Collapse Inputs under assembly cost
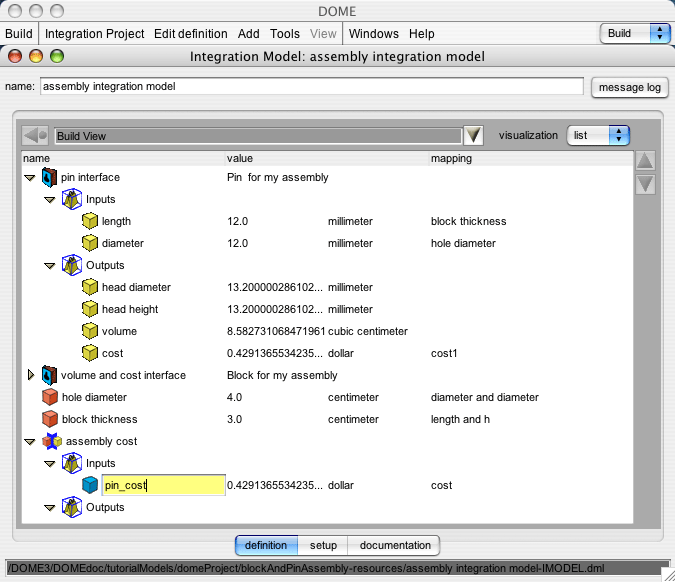Image resolution: width=675 pixels, height=582 pixels. coord(50,464)
